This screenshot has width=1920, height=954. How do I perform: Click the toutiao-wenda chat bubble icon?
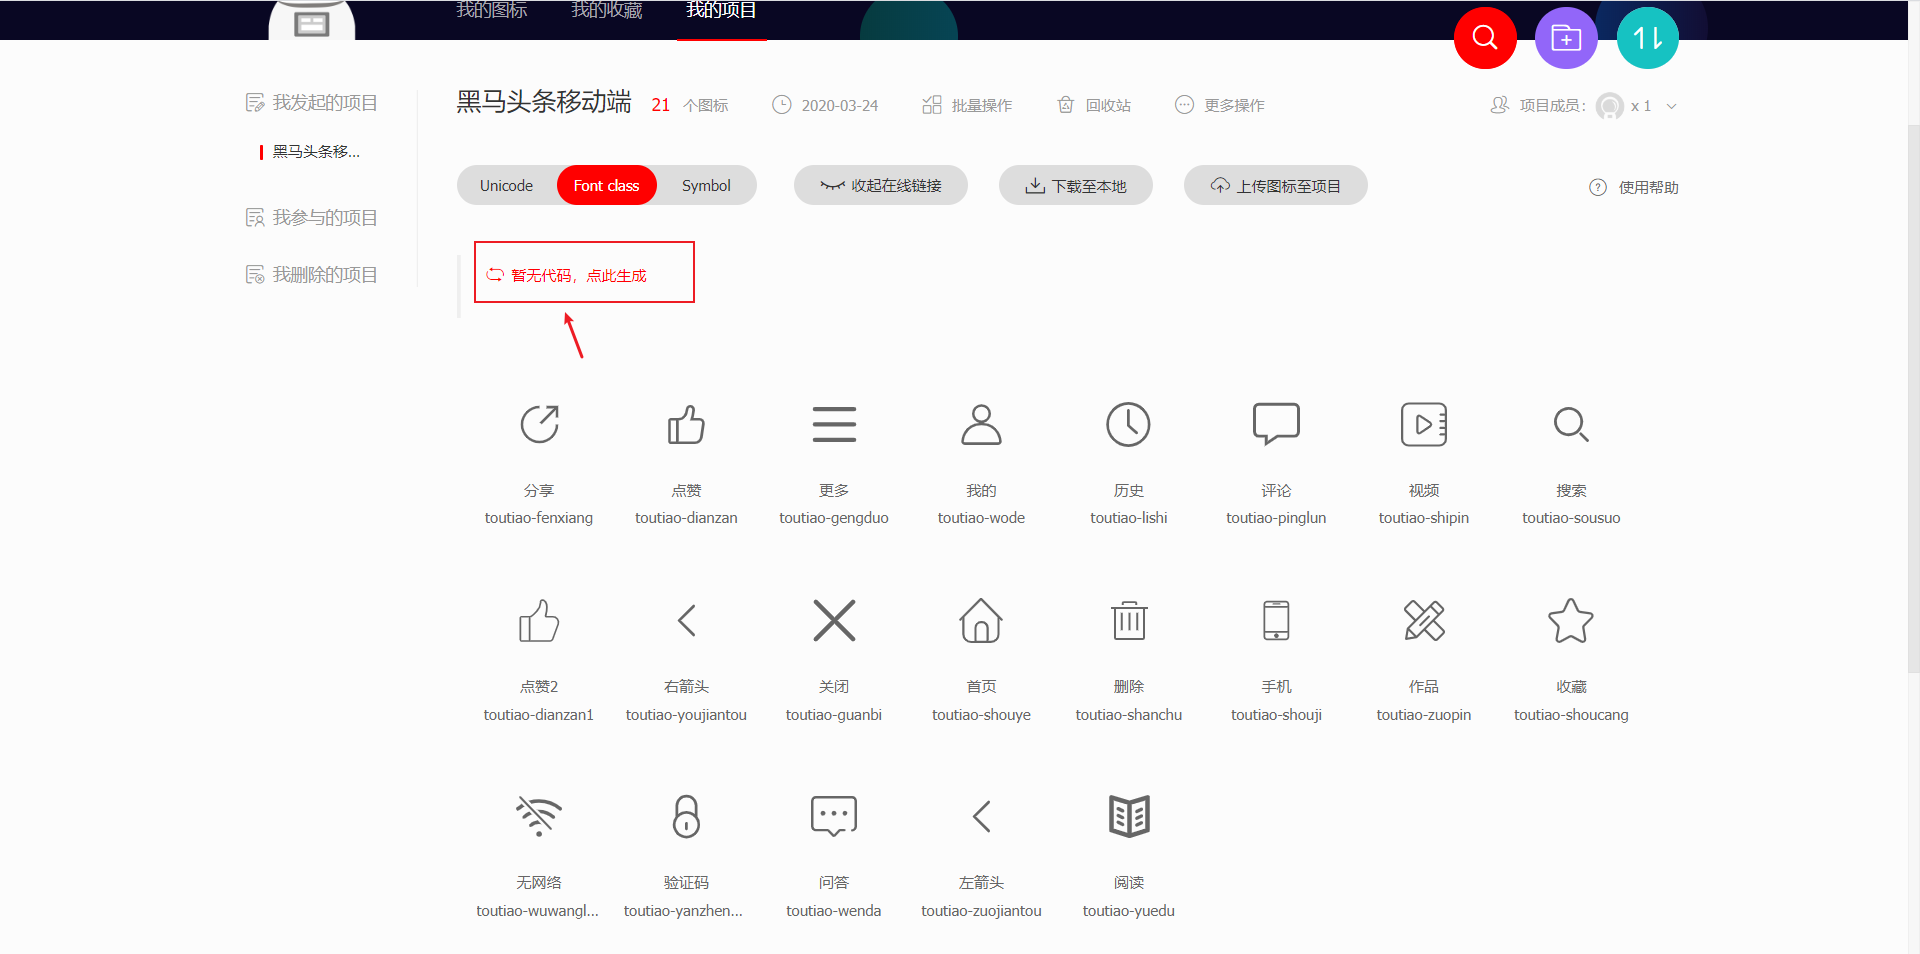(834, 817)
